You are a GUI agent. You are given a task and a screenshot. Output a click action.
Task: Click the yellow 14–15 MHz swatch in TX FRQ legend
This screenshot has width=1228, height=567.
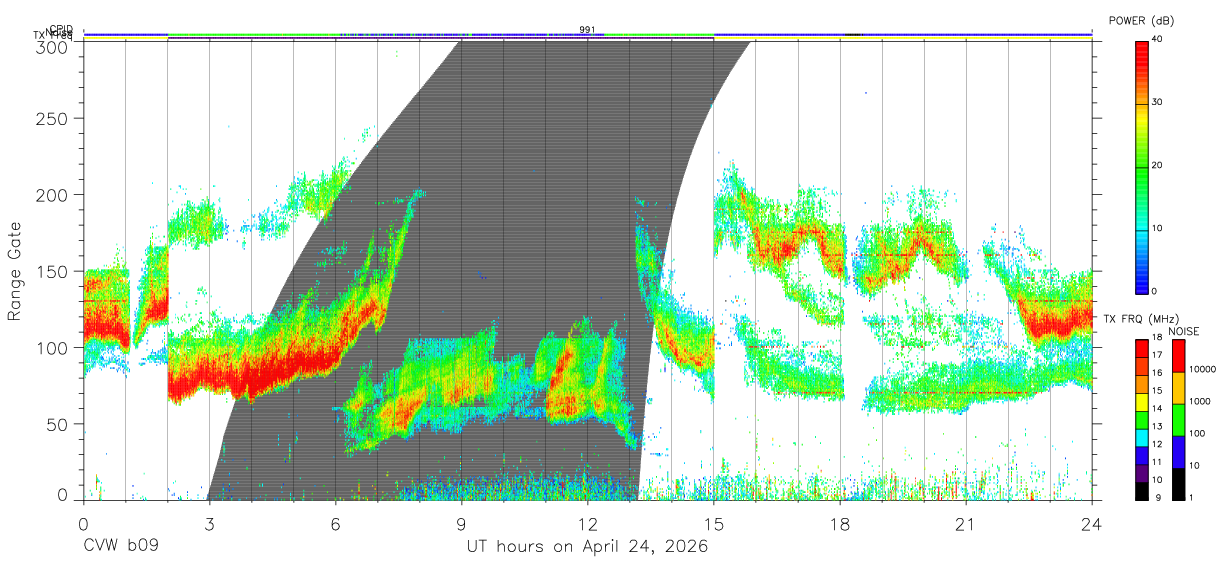1141,402
